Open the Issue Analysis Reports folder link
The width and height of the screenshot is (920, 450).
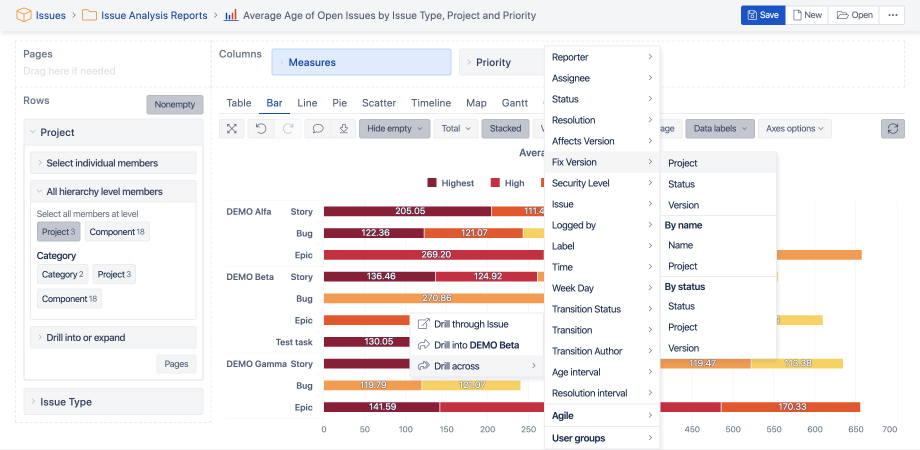point(154,15)
